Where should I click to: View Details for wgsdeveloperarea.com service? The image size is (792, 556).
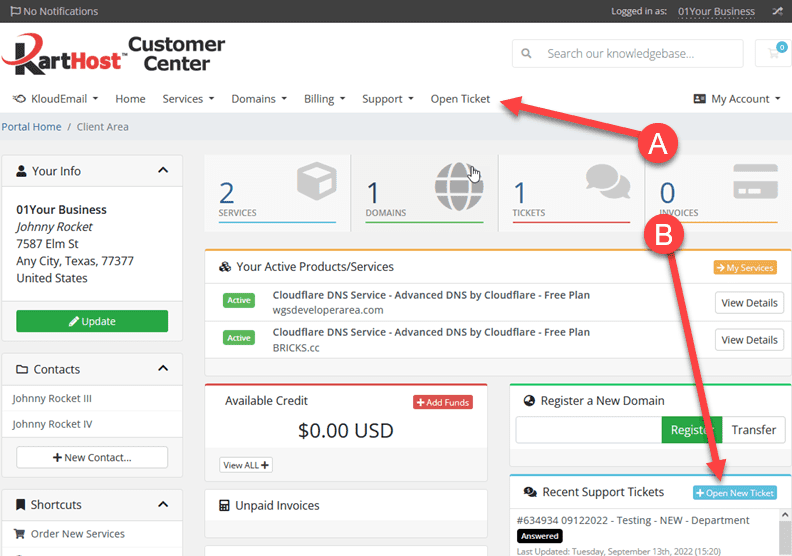click(749, 303)
